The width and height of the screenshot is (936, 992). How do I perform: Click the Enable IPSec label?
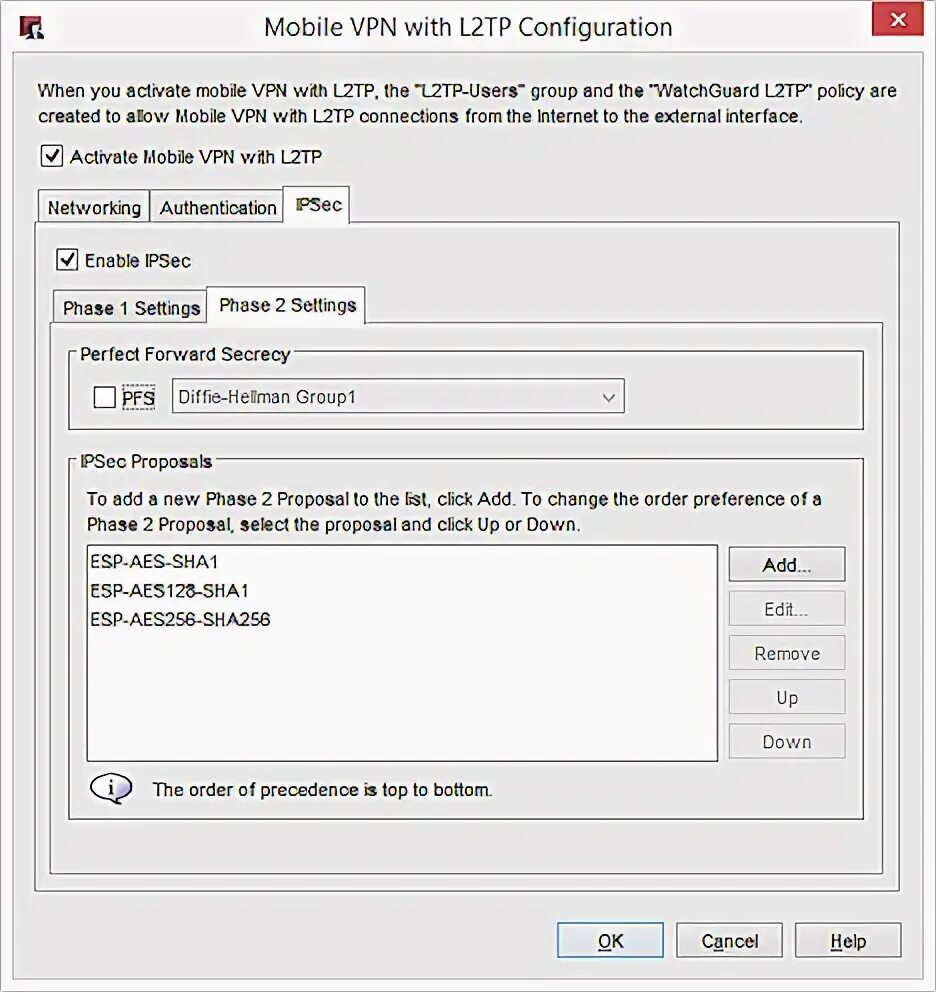click(137, 260)
